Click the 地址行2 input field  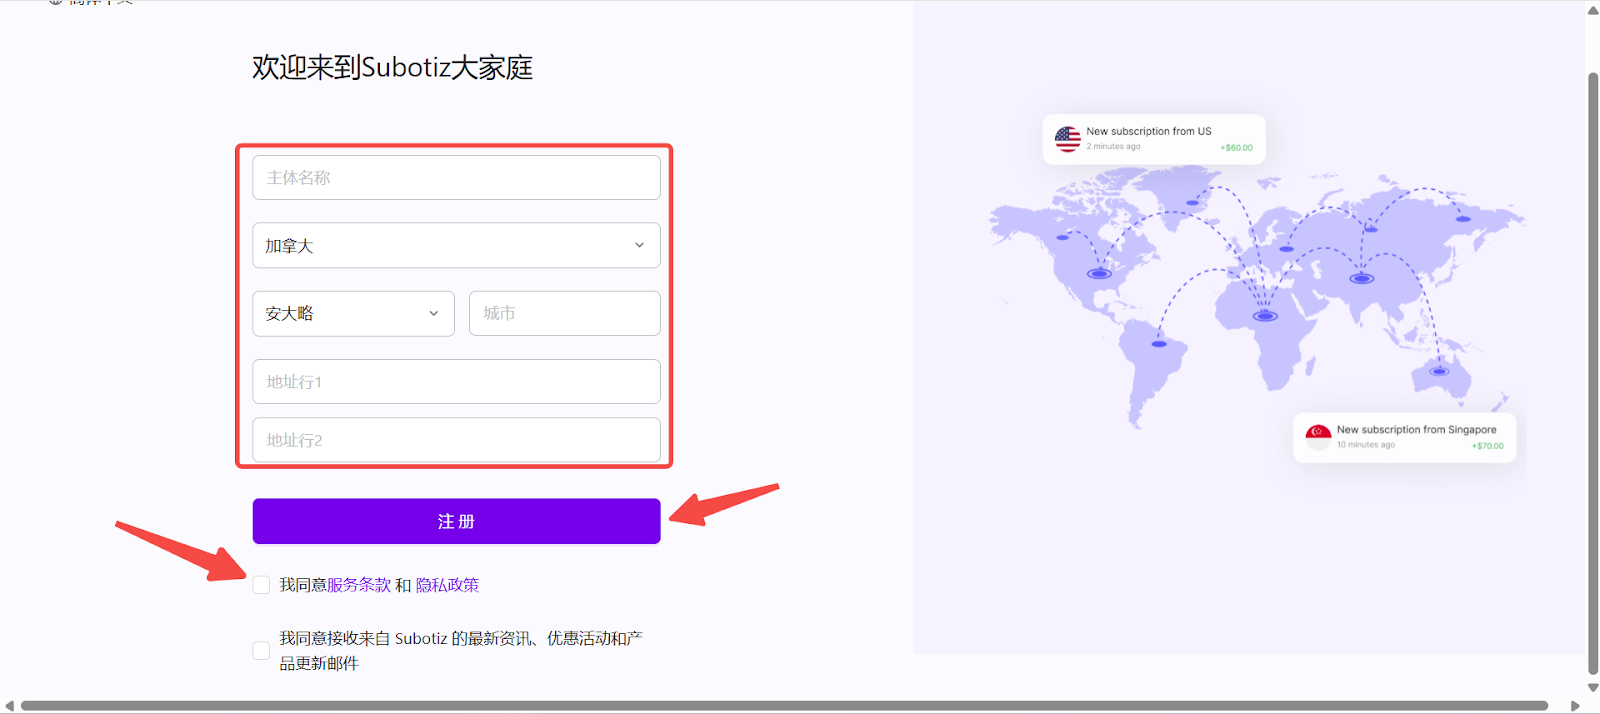tap(456, 440)
